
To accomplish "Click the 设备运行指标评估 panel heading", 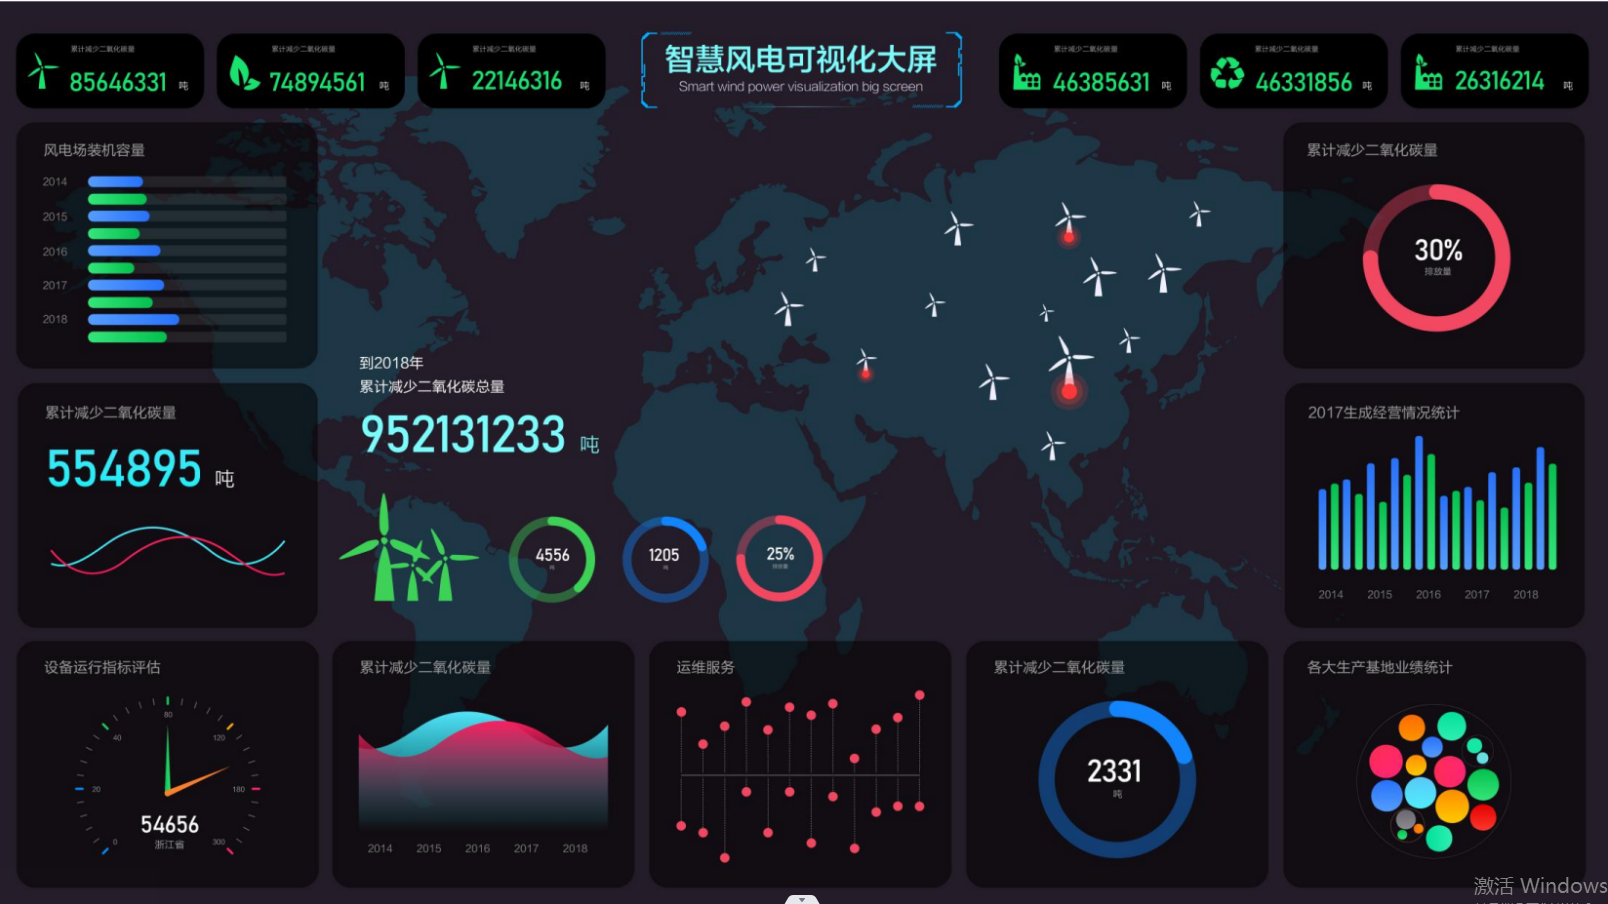I will point(102,667).
